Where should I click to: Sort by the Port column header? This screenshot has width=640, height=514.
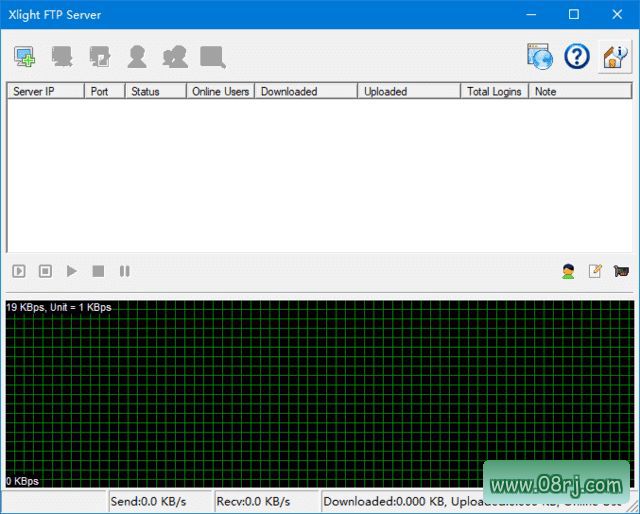click(x=104, y=91)
